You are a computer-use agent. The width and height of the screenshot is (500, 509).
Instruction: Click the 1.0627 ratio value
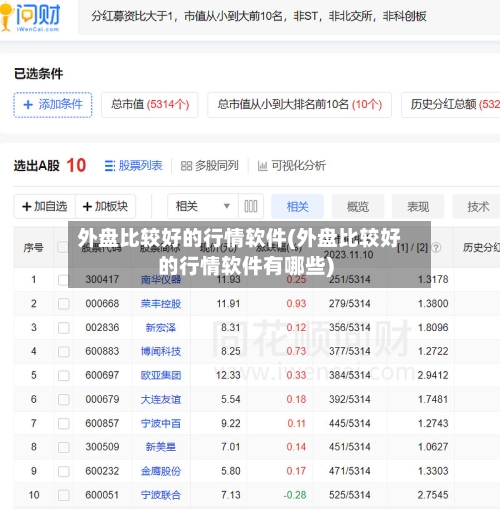click(433, 447)
